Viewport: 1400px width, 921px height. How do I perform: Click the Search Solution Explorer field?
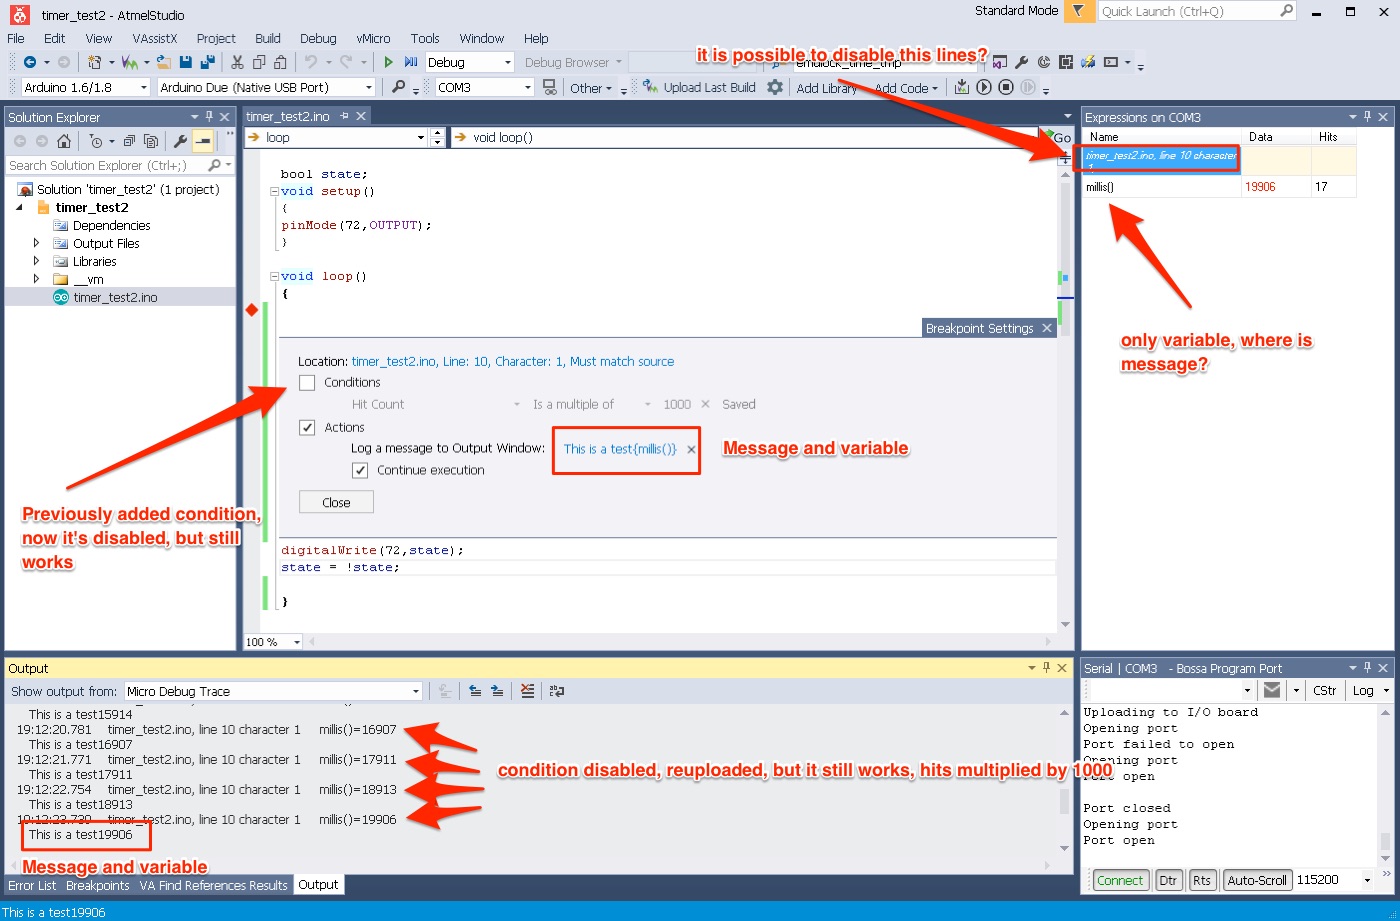(x=120, y=165)
